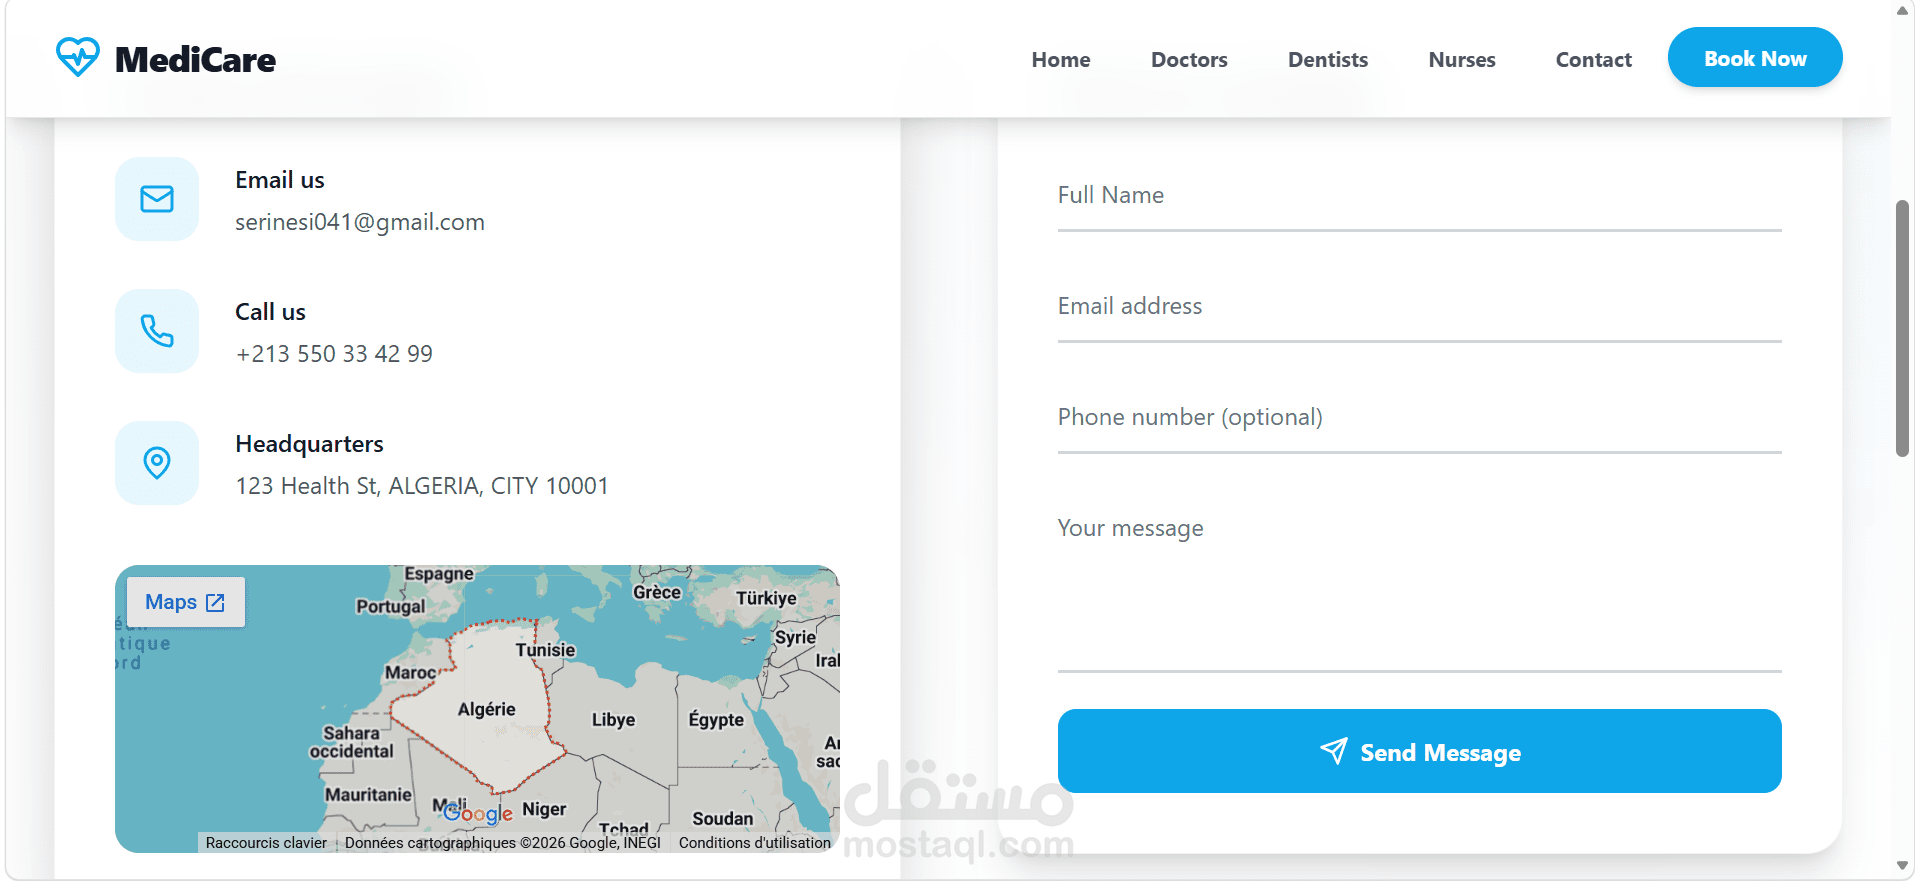Submit form with Send Message button
This screenshot has height=883, width=1919.
point(1419,751)
